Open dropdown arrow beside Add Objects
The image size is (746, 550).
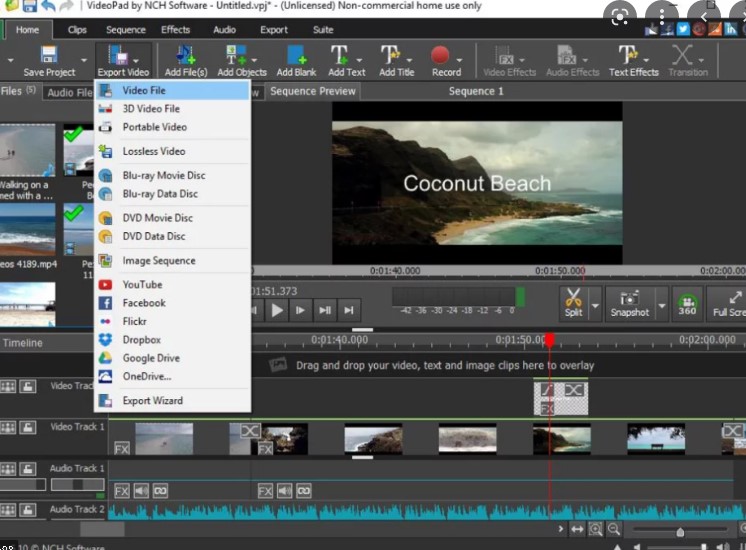pyautogui.click(x=254, y=60)
